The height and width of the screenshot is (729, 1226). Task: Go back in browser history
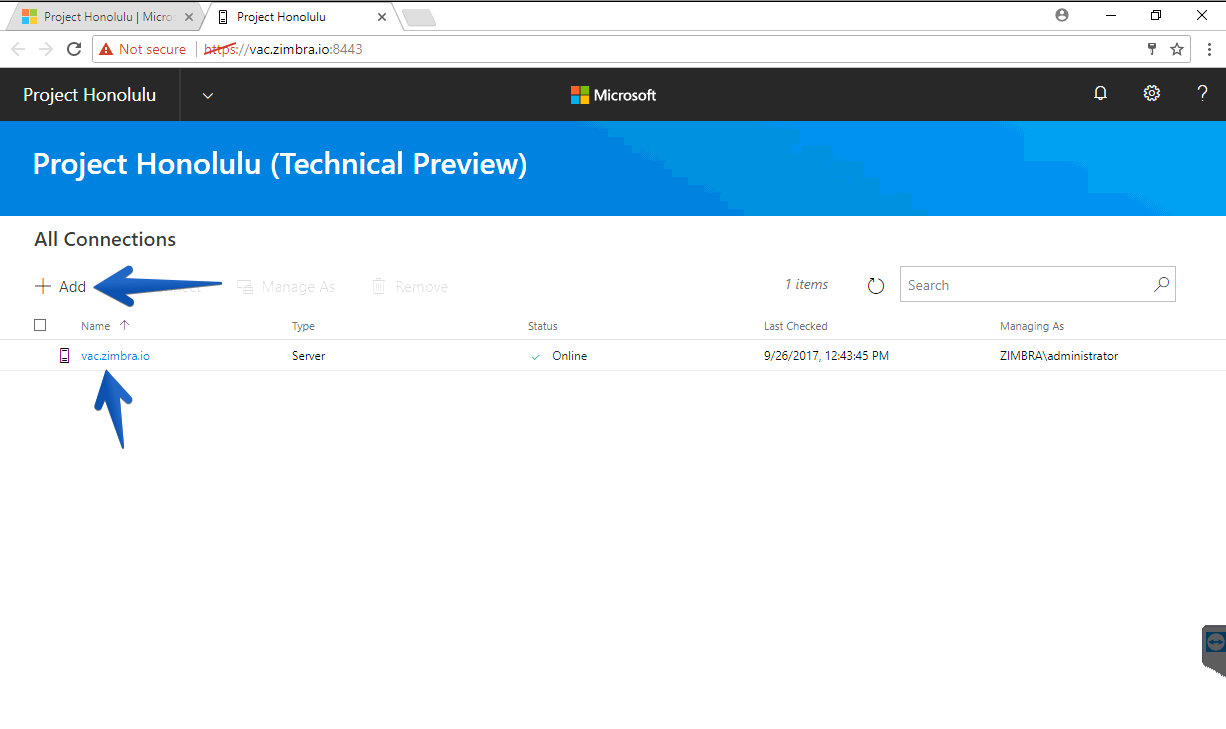point(18,49)
